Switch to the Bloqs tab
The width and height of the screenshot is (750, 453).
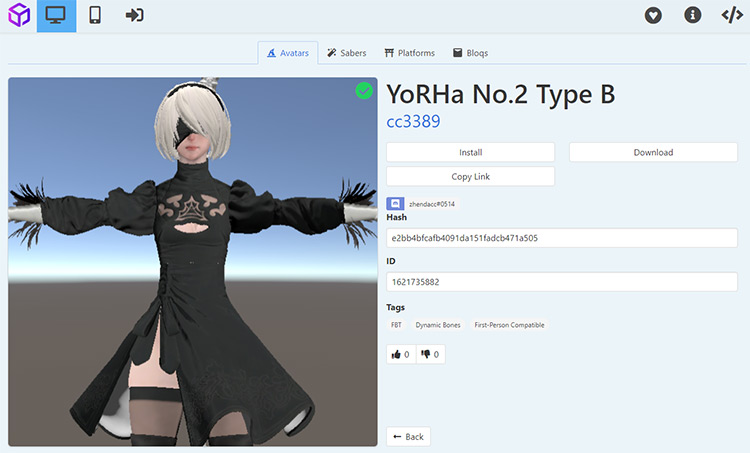click(x=471, y=53)
